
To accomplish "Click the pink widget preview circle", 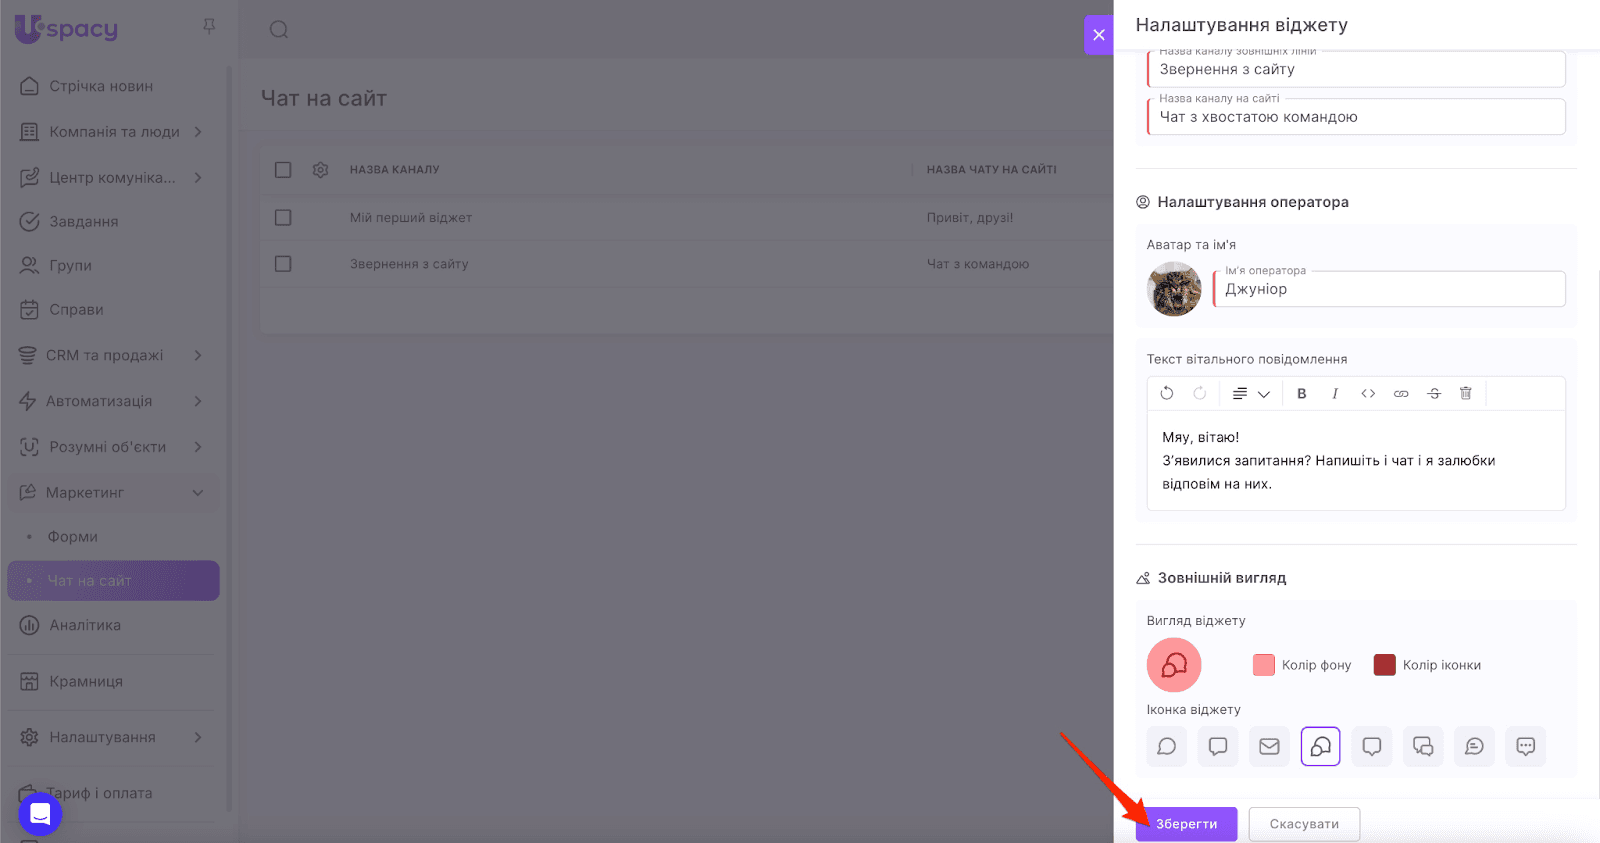I will 1174,665.
